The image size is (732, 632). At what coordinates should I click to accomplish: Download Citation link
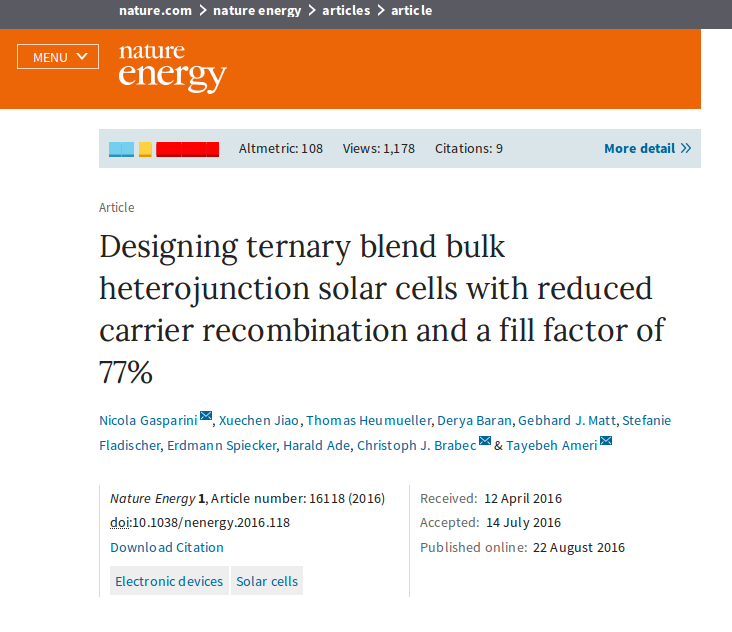click(x=167, y=547)
